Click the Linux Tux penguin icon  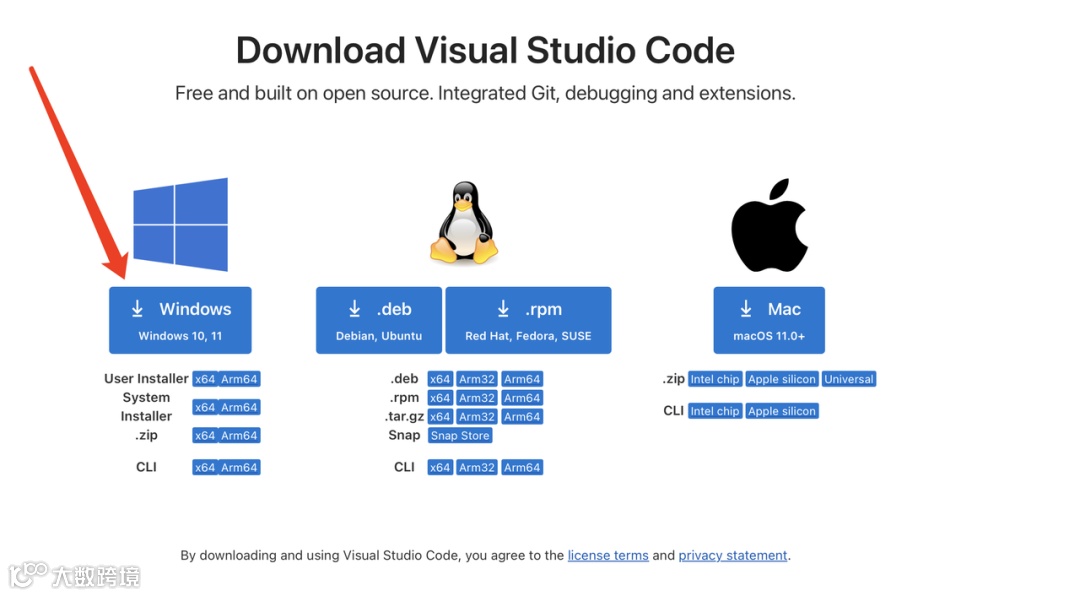(464, 222)
